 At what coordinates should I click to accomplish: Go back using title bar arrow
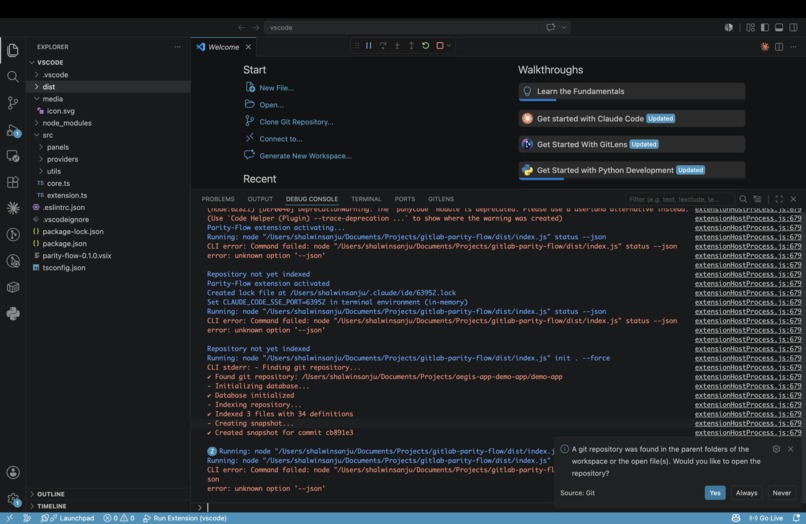[241, 27]
